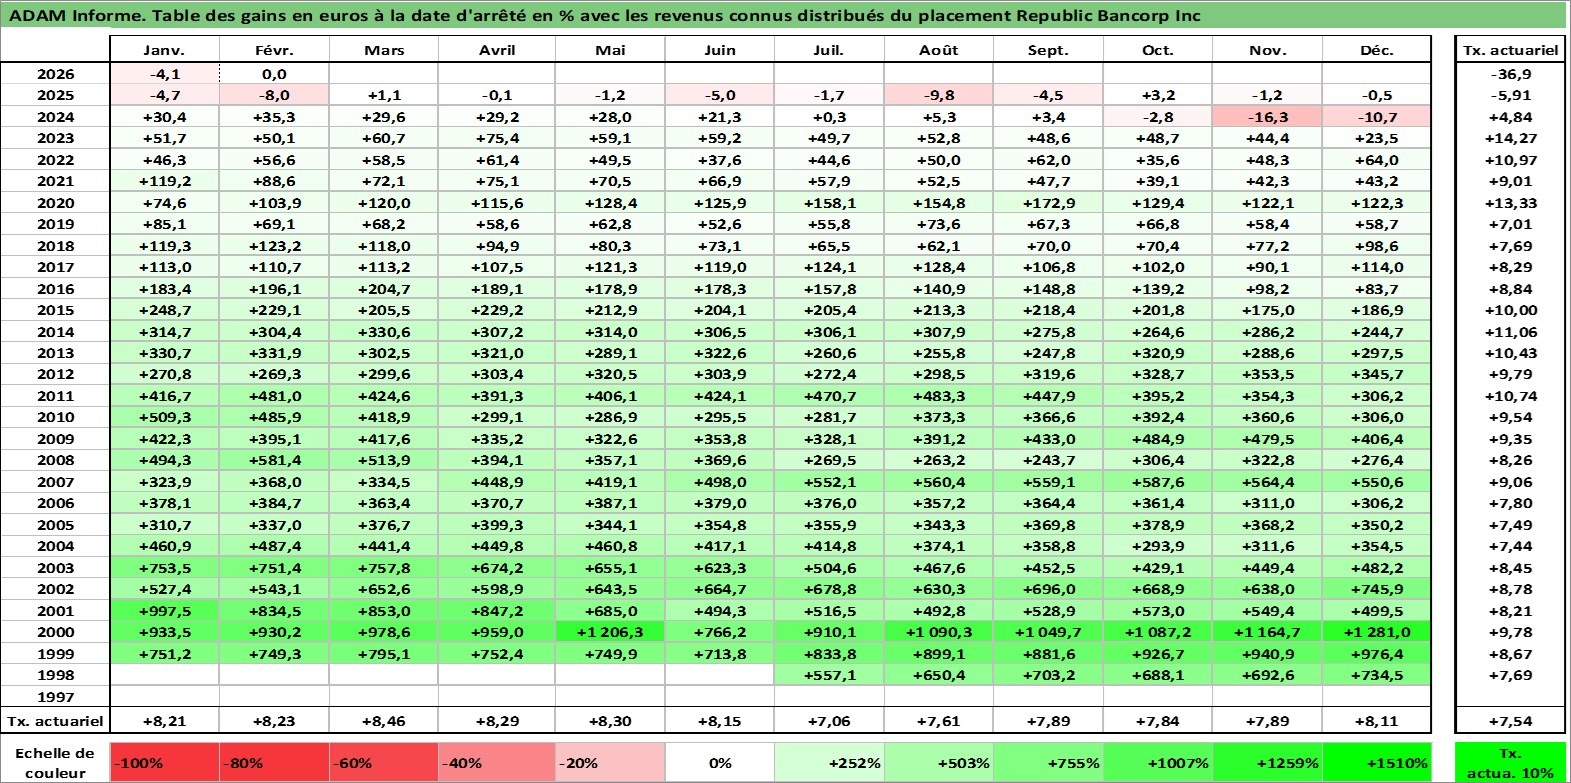1571x783 pixels.
Task: Select the -80% color scale swatch
Action: pos(274,762)
